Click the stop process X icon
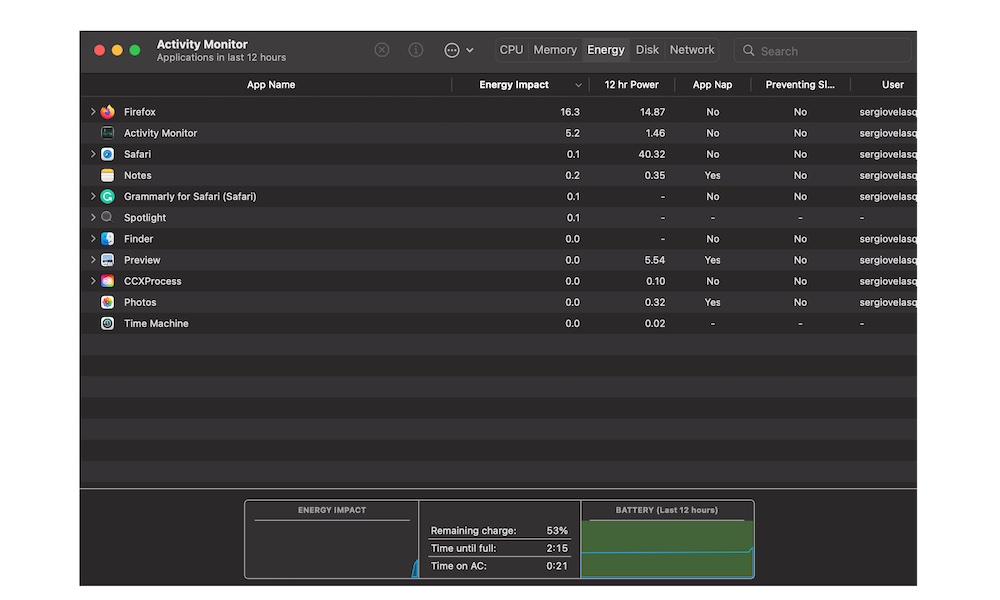The height and width of the screenshot is (600, 1000). click(381, 50)
